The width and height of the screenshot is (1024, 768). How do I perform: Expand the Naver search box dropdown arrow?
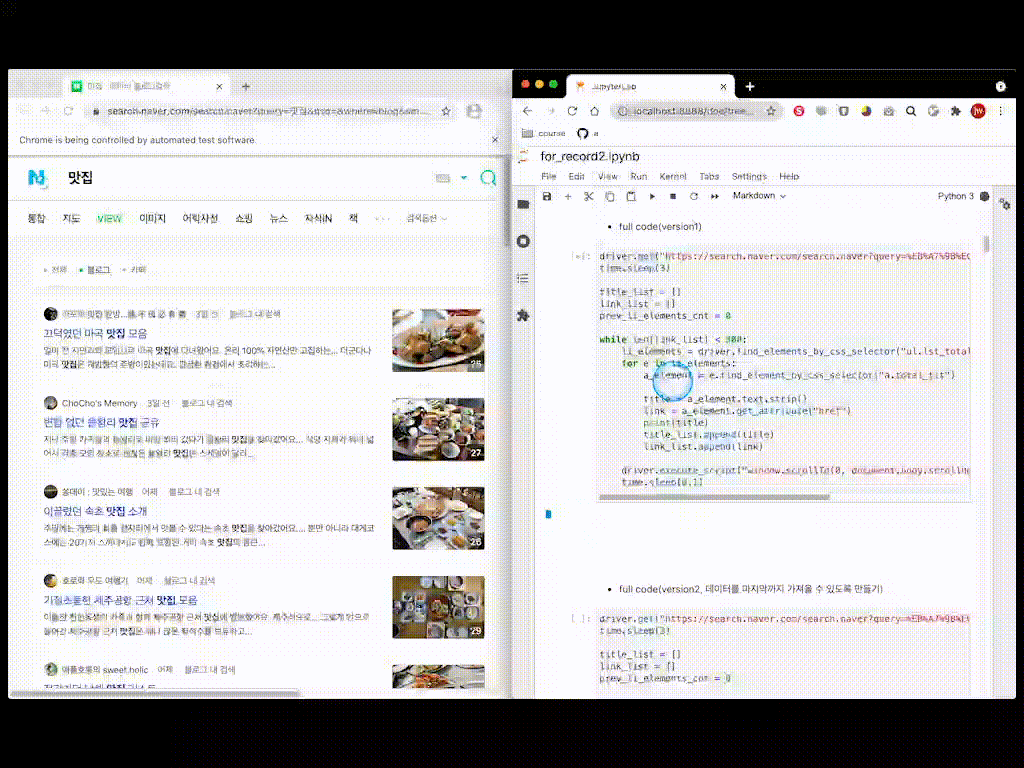pos(464,178)
